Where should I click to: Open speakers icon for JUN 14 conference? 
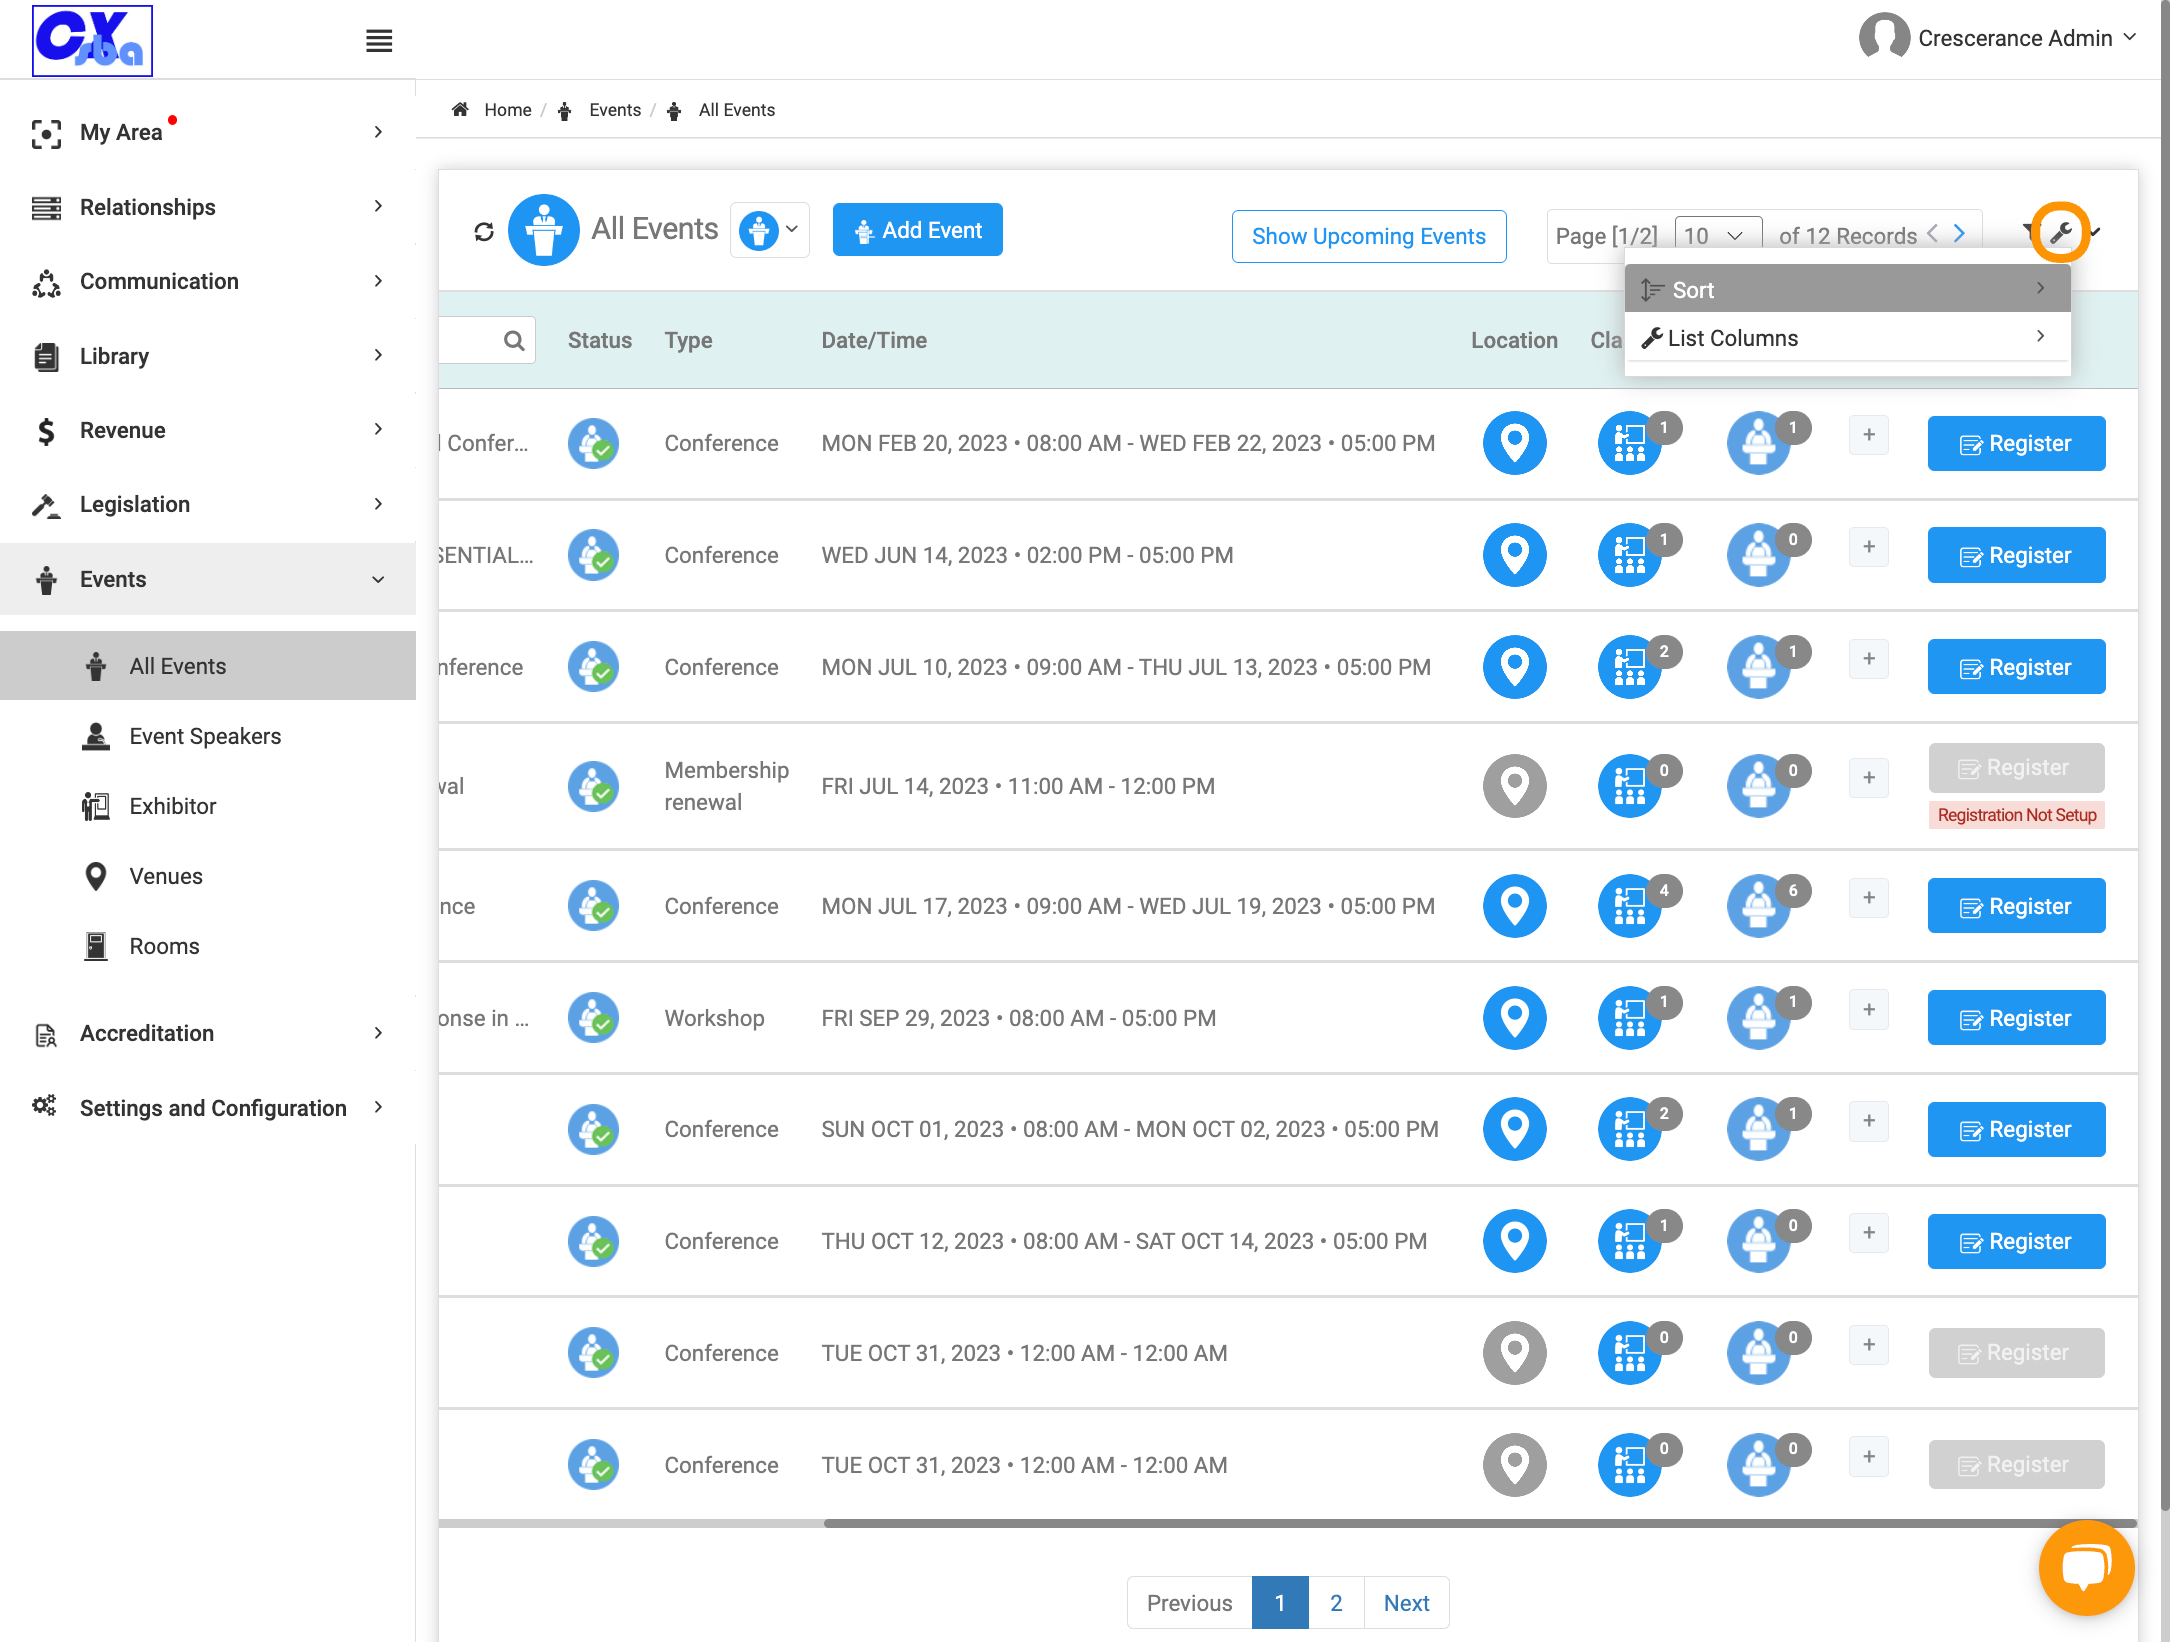(x=1758, y=555)
